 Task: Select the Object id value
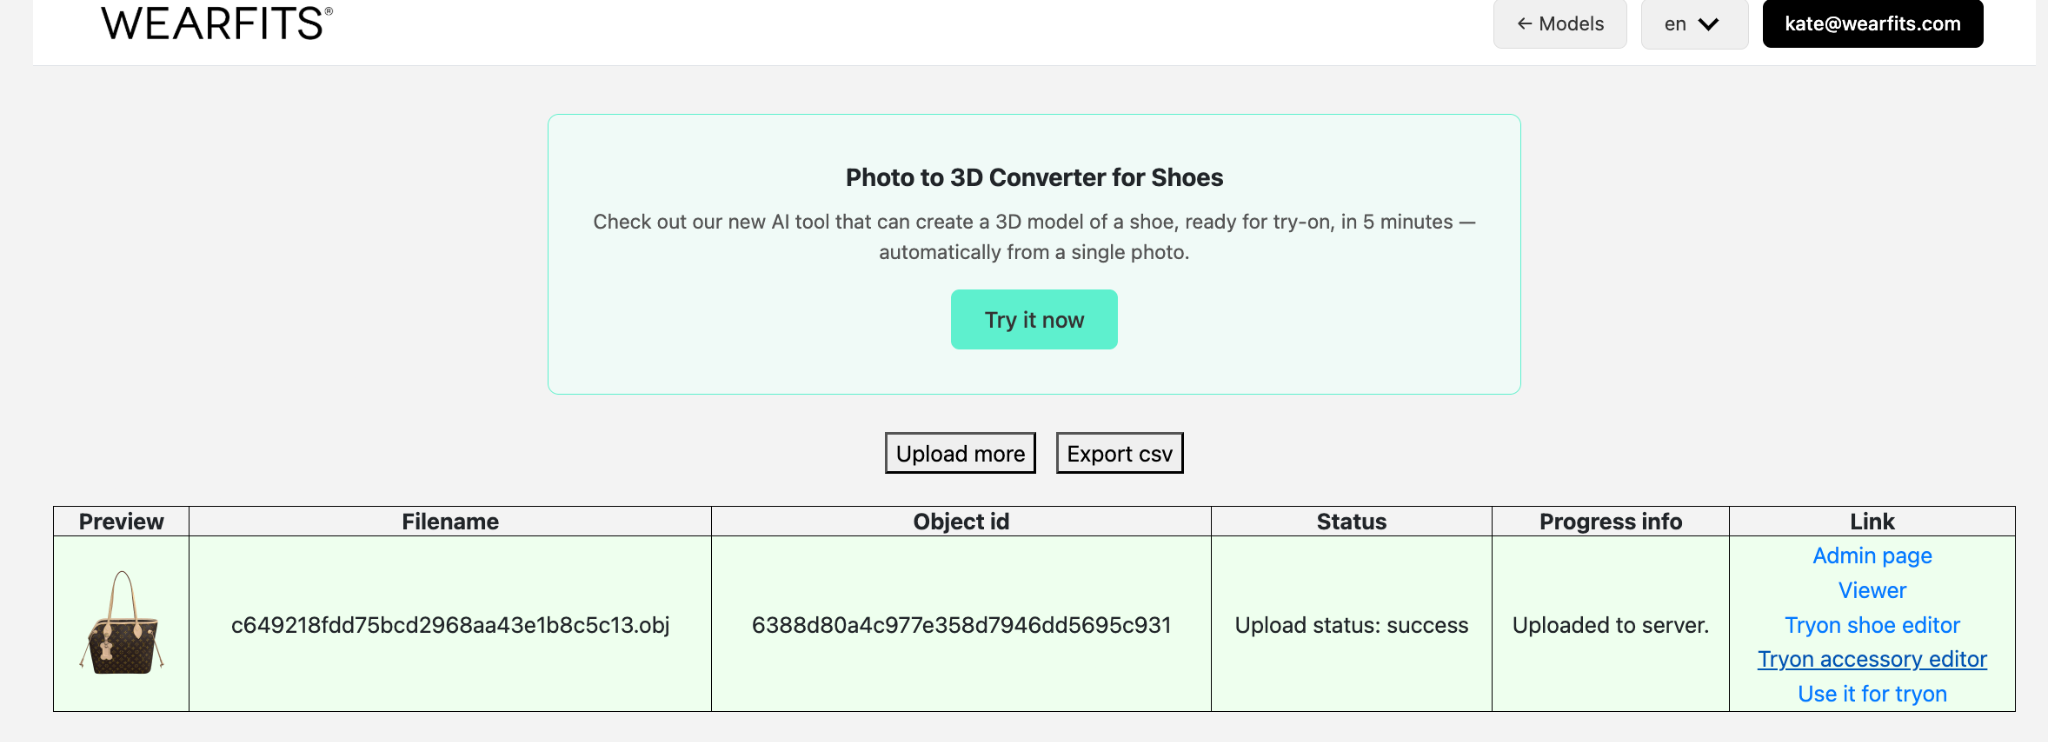point(960,625)
